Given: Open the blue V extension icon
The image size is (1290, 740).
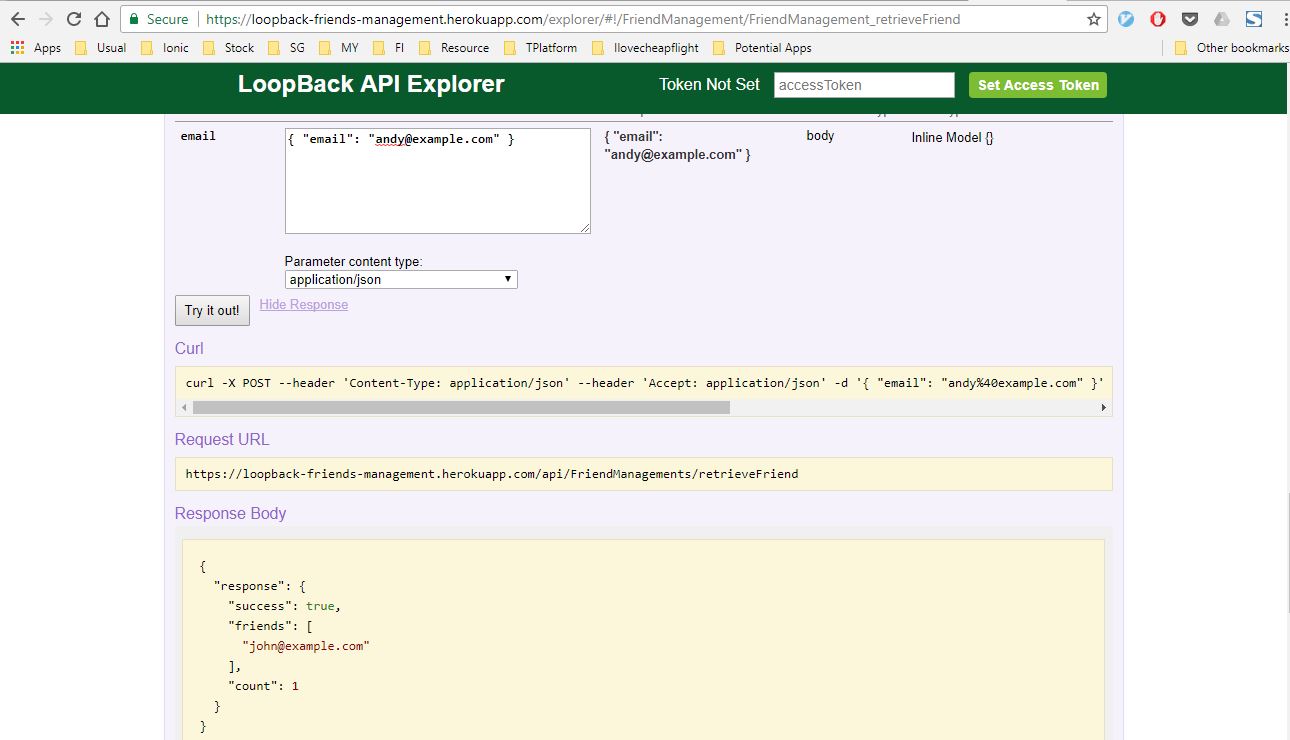Looking at the screenshot, I should tap(1127, 19).
